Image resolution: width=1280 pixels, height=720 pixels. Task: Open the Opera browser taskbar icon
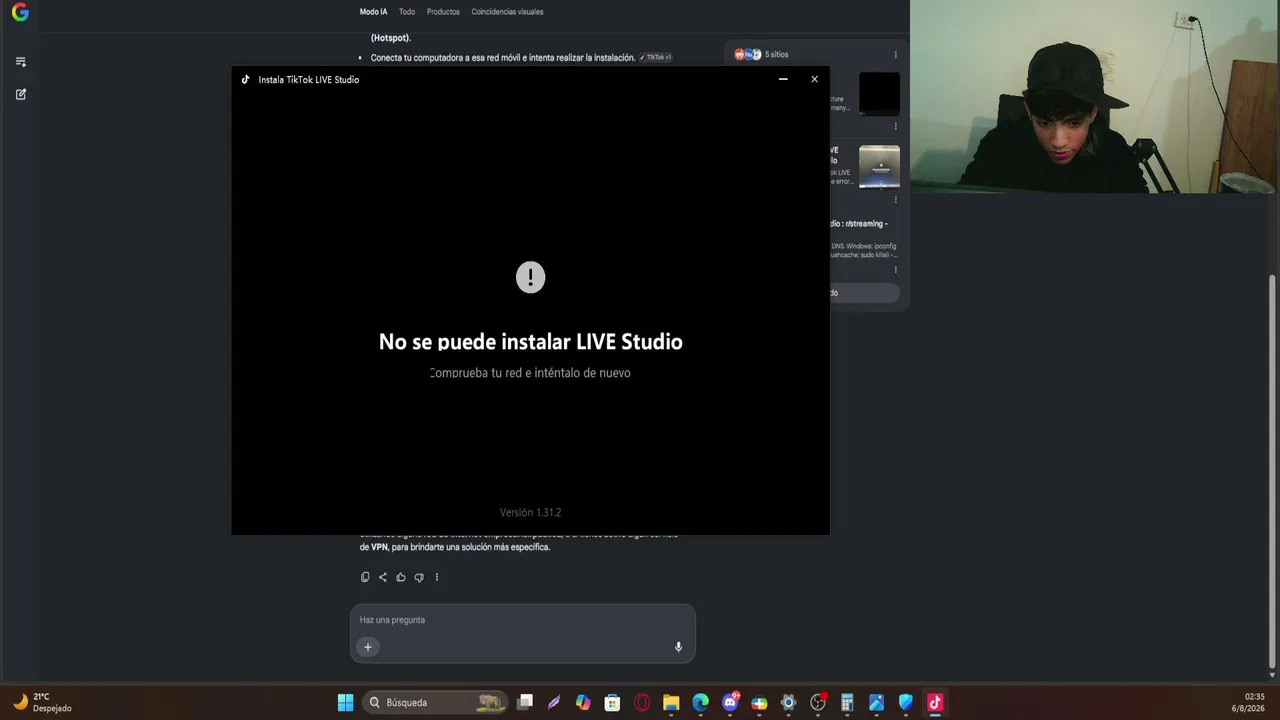pyautogui.click(x=642, y=702)
